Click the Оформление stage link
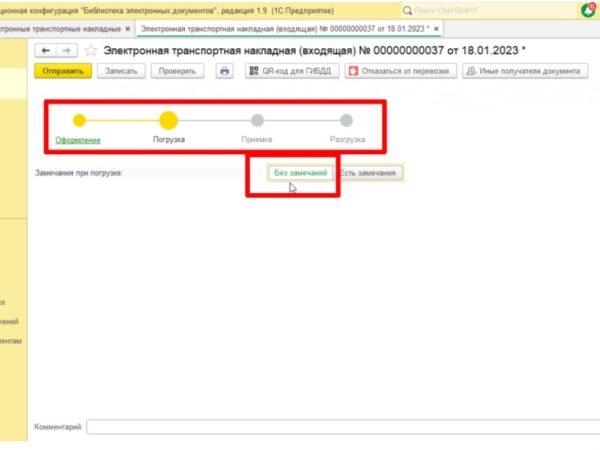The height and width of the screenshot is (450, 600). click(78, 140)
